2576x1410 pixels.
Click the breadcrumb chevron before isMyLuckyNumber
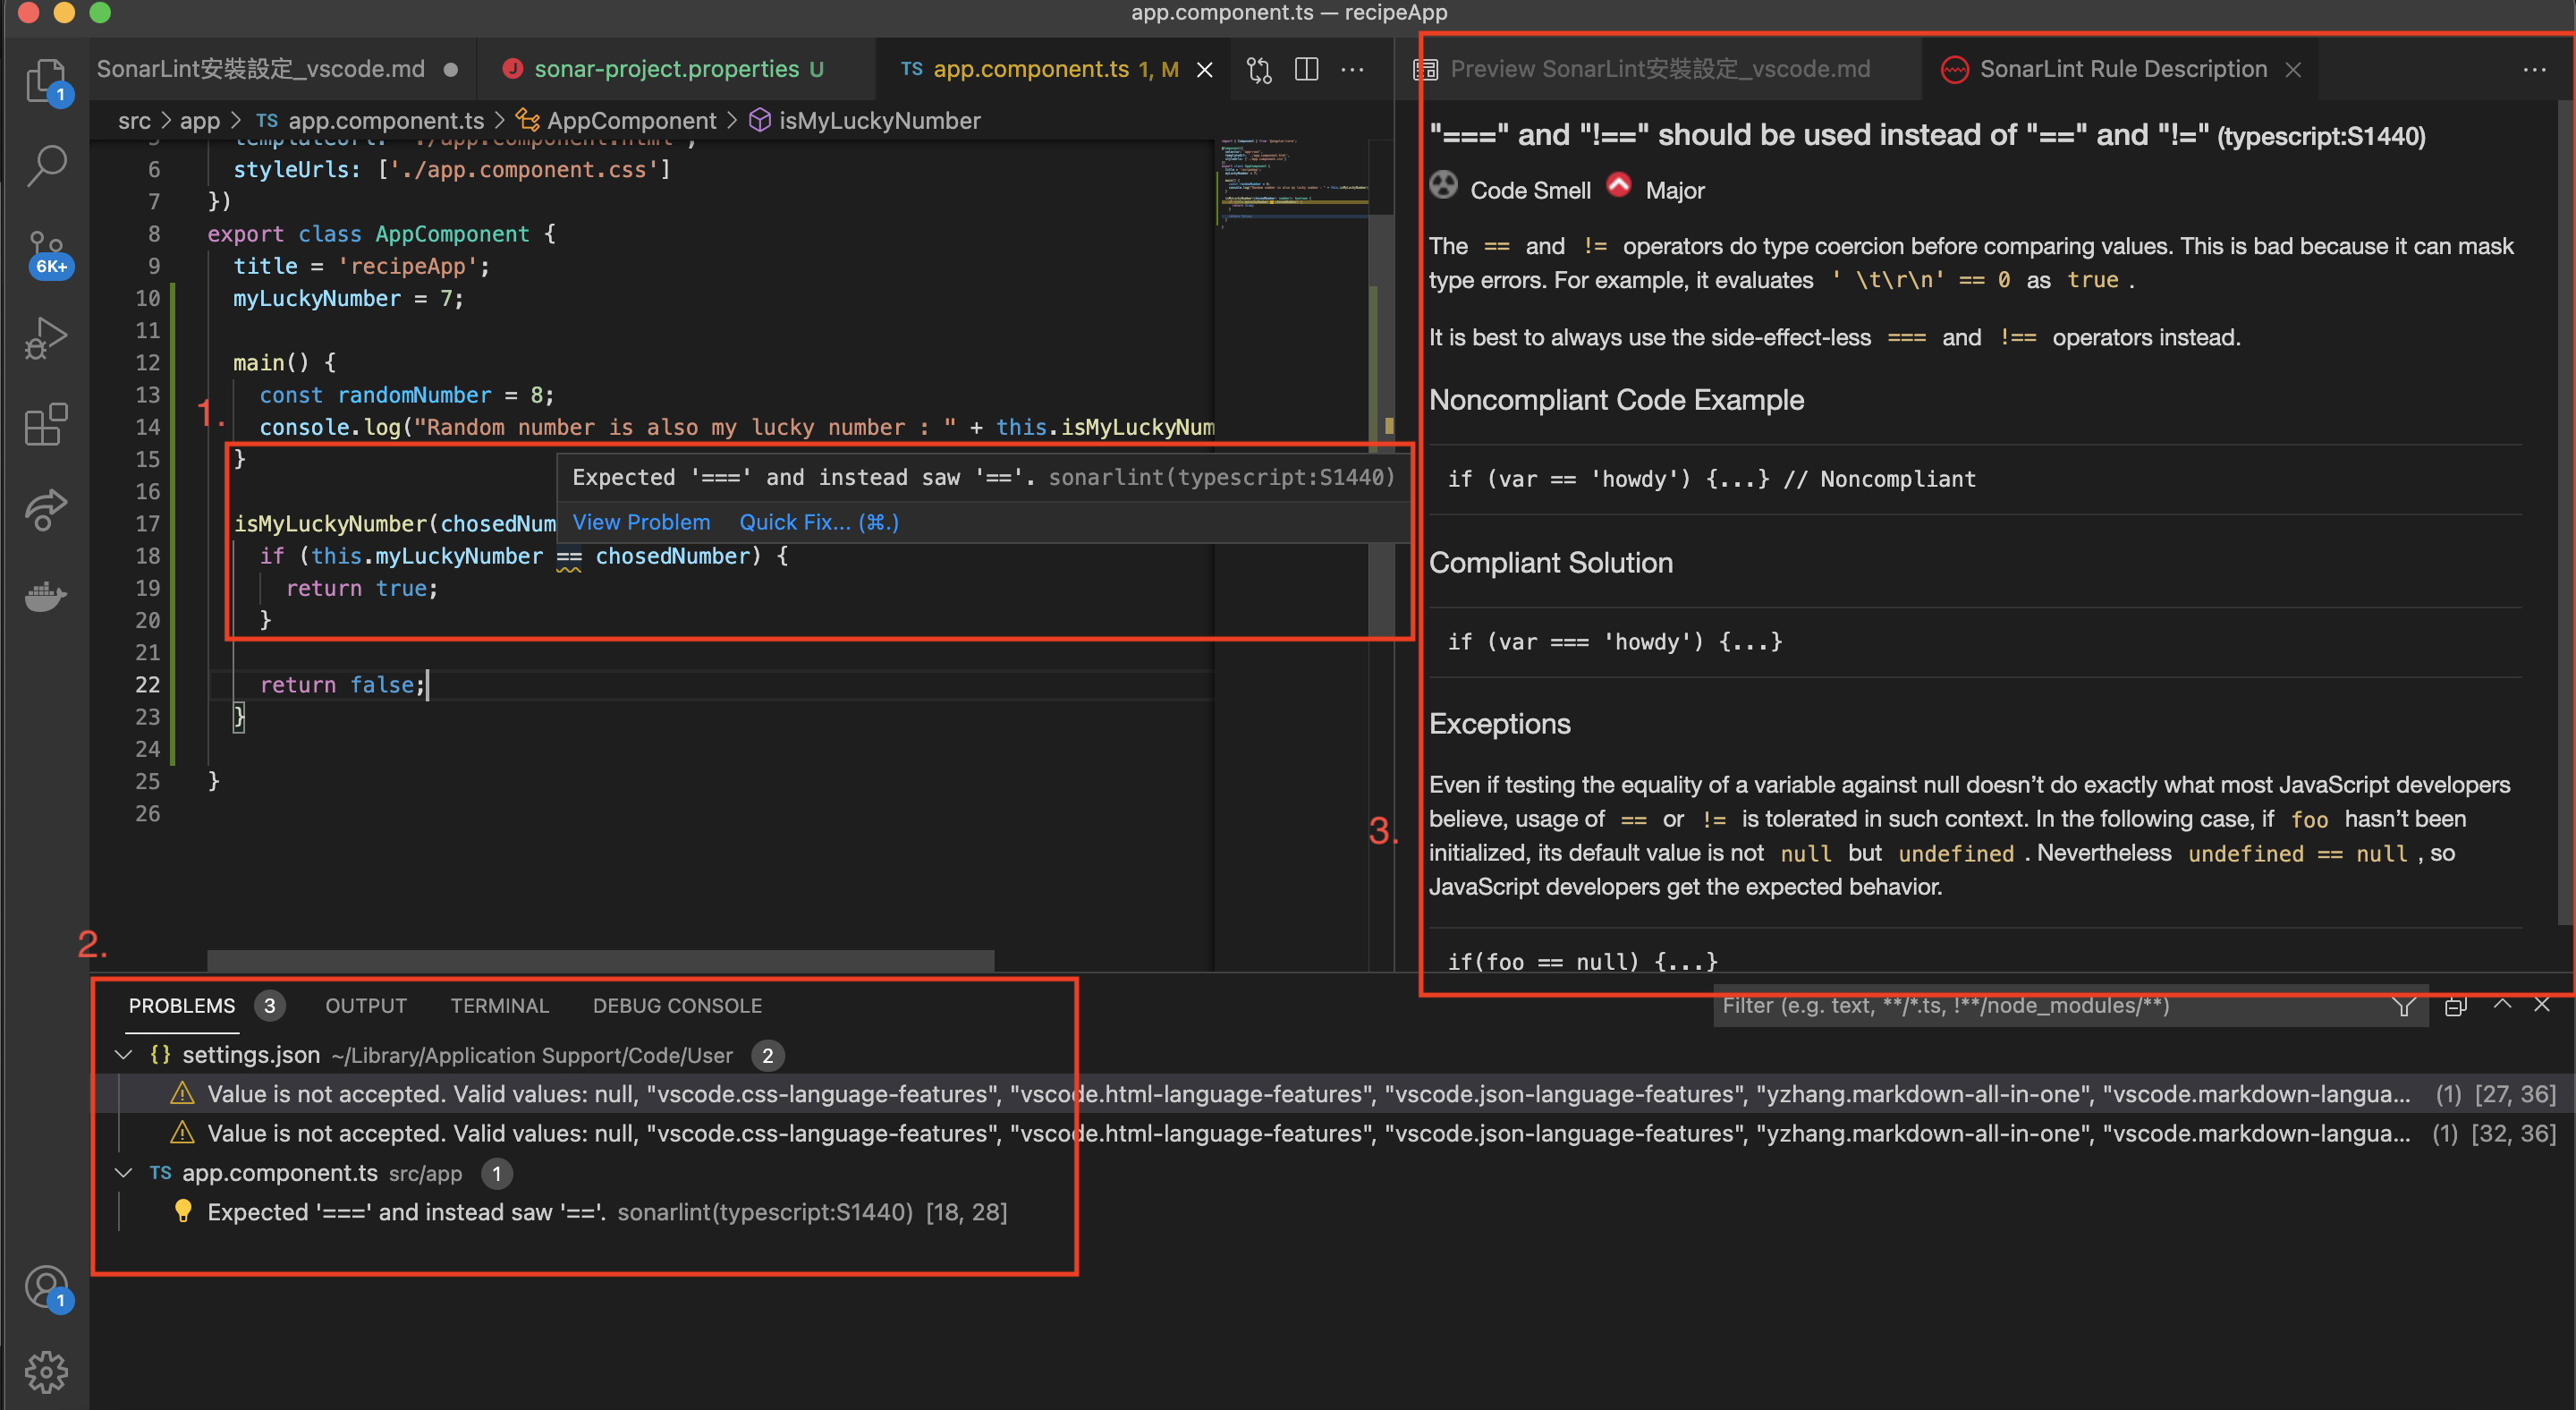point(732,121)
